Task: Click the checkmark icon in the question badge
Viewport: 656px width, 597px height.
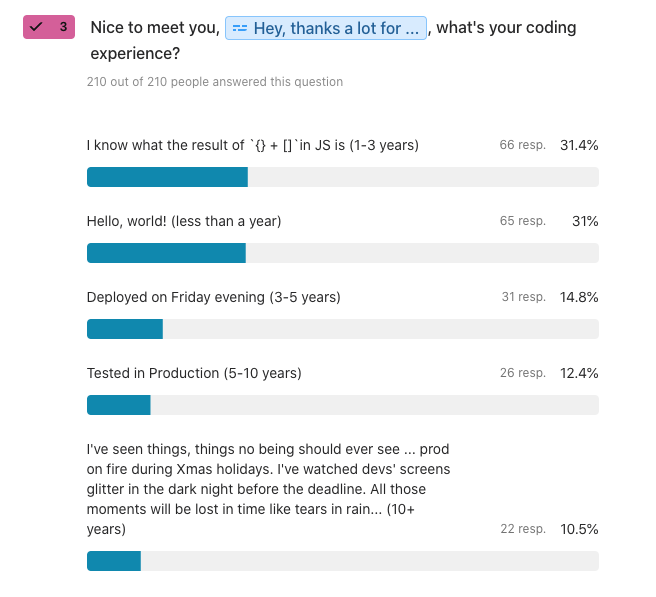Action: tap(37, 27)
